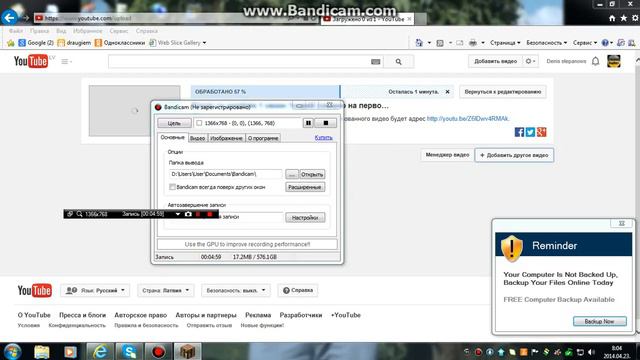Open the gear settings dropdown next to upload

[x=530, y=61]
